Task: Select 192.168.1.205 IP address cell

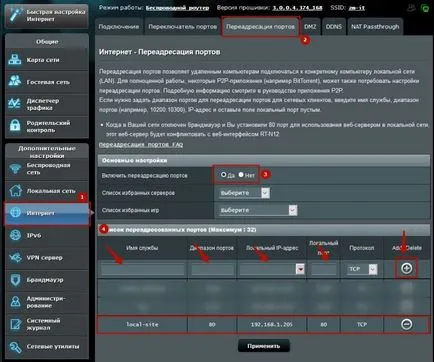Action: (x=272, y=324)
